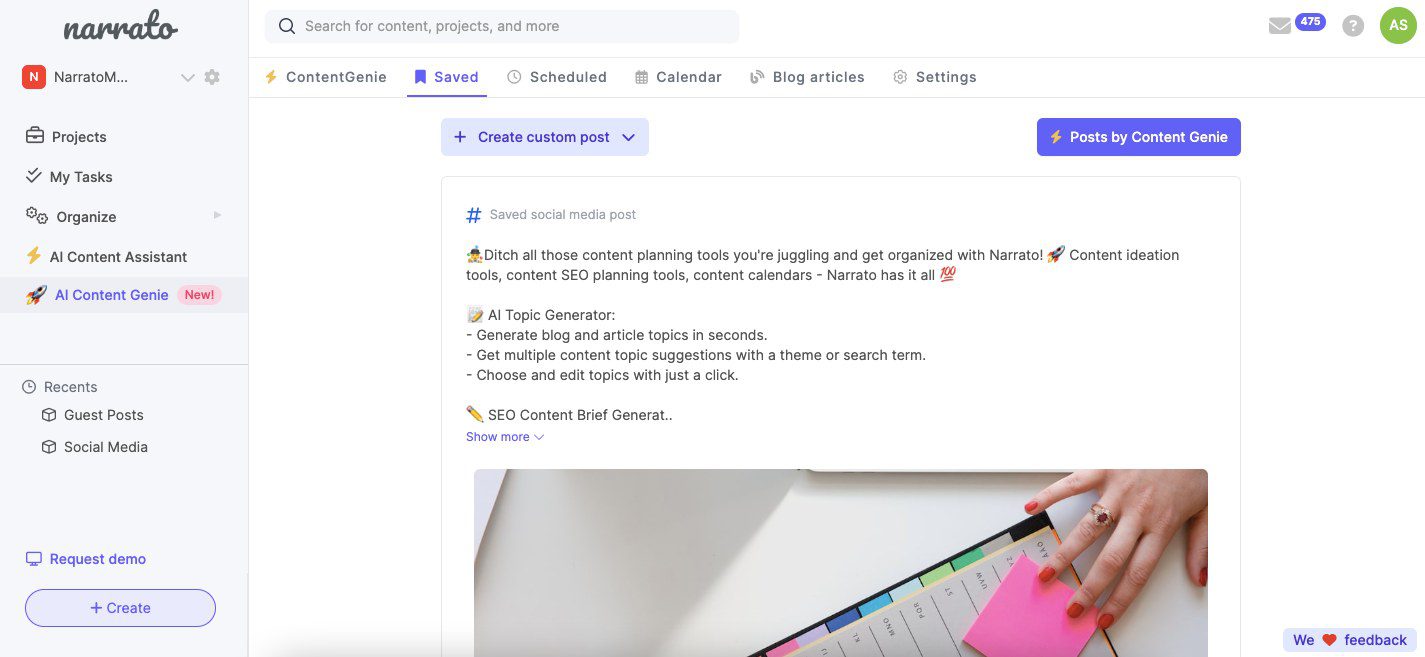Open the Blog articles tab
1425x657 pixels.
(807, 77)
